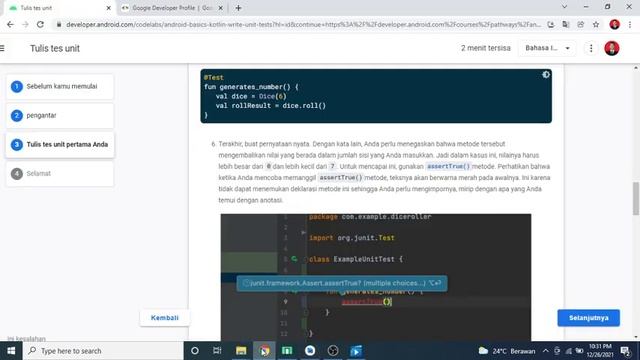The height and width of the screenshot is (360, 640).
Task: Click the page vertical scrollbar thumb
Action: (x=636, y=198)
